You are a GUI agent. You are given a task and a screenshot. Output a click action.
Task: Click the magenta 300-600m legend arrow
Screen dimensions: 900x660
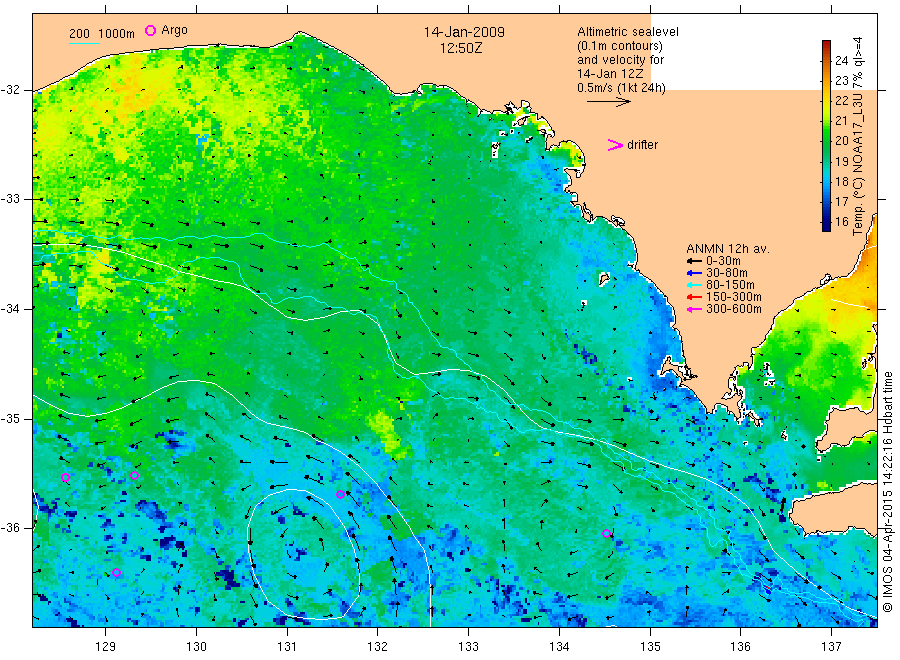[694, 309]
